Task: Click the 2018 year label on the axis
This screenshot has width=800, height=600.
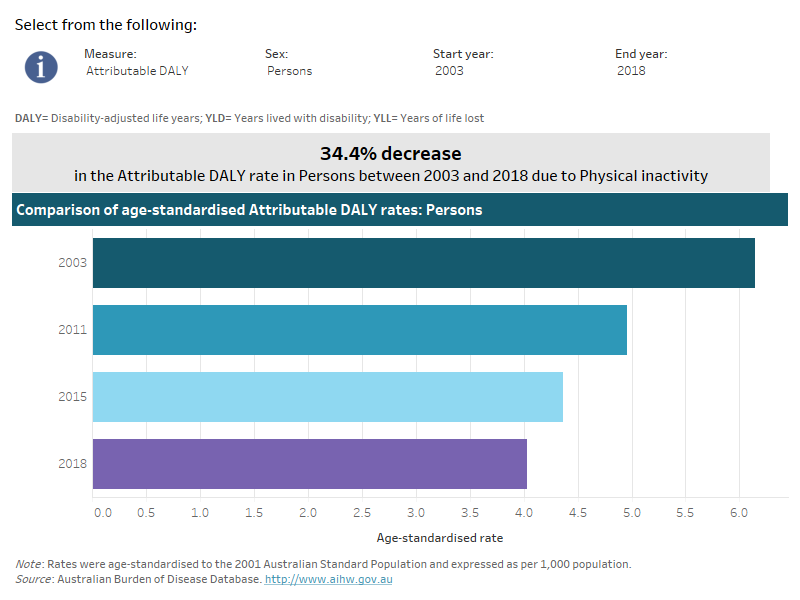Action: (x=71, y=463)
